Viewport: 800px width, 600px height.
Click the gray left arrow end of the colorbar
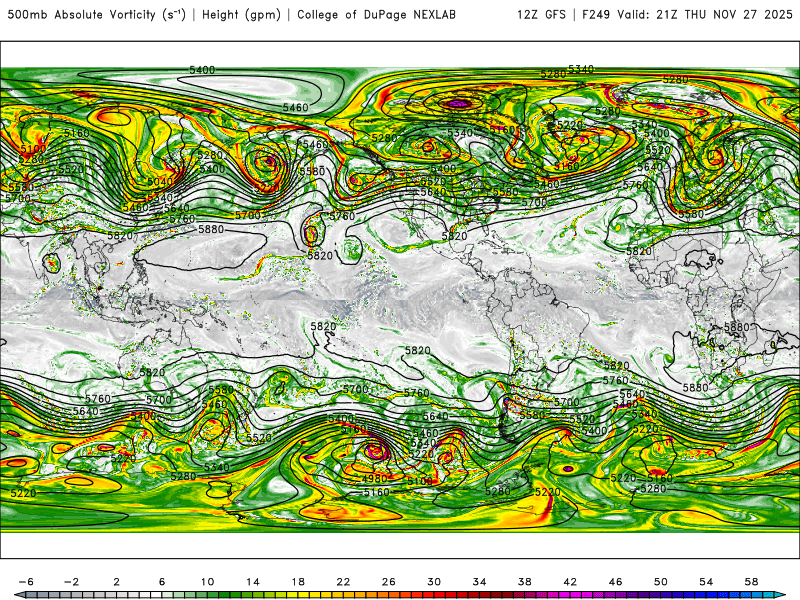click(19, 595)
